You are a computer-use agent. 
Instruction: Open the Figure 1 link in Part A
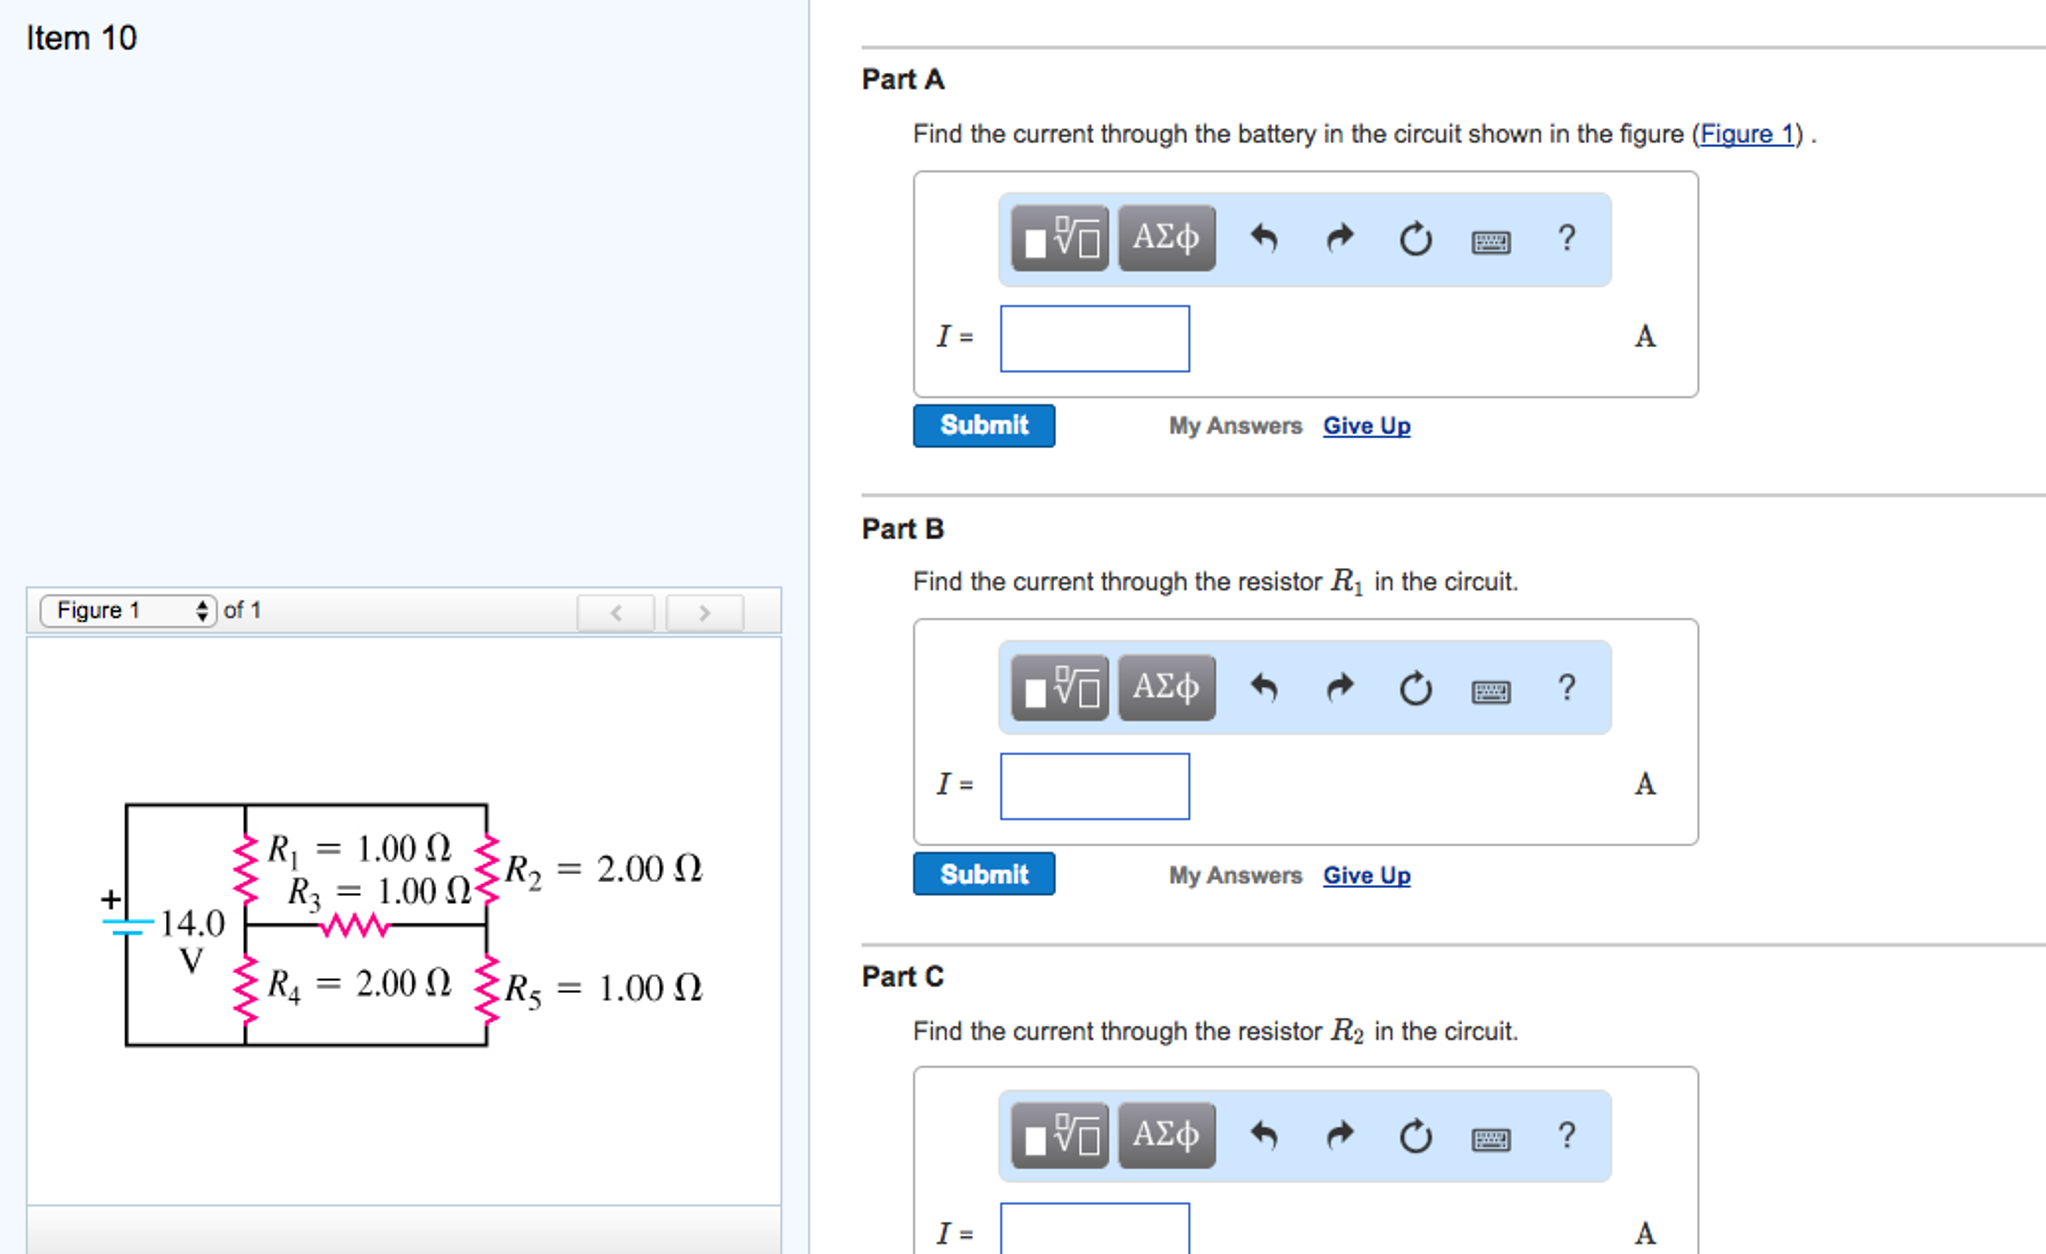tap(1747, 134)
